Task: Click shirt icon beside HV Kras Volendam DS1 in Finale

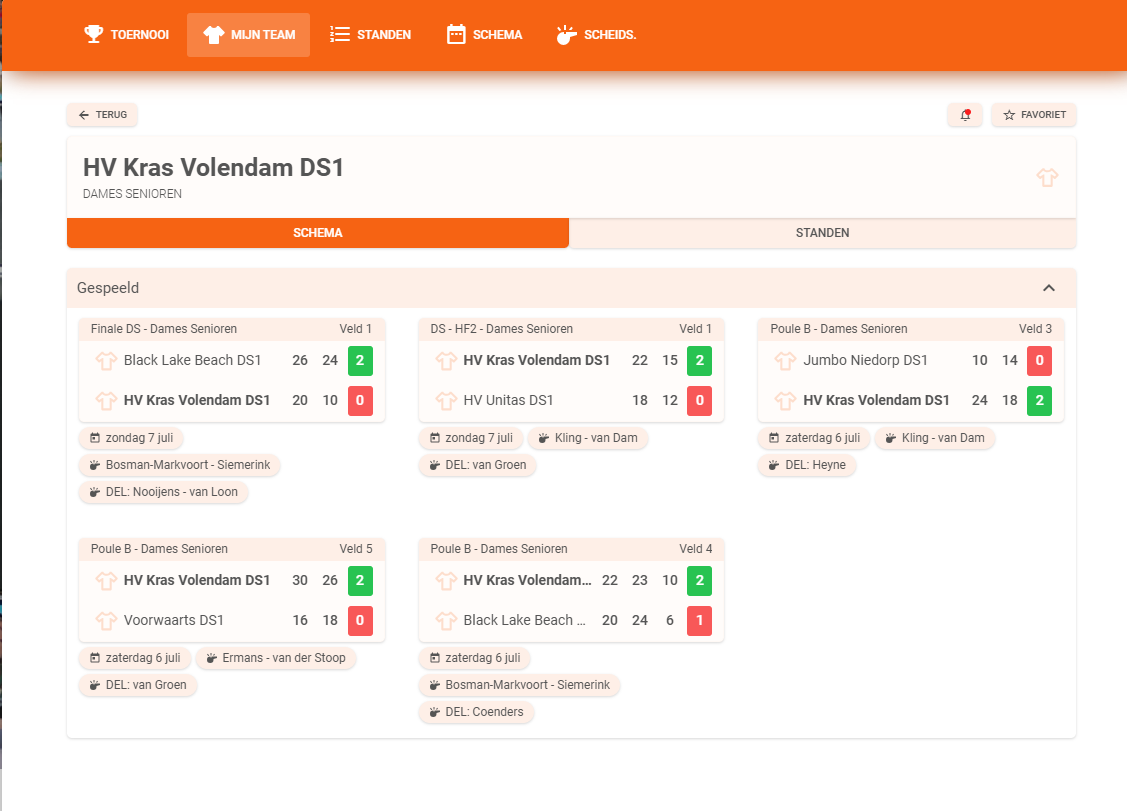Action: [106, 400]
